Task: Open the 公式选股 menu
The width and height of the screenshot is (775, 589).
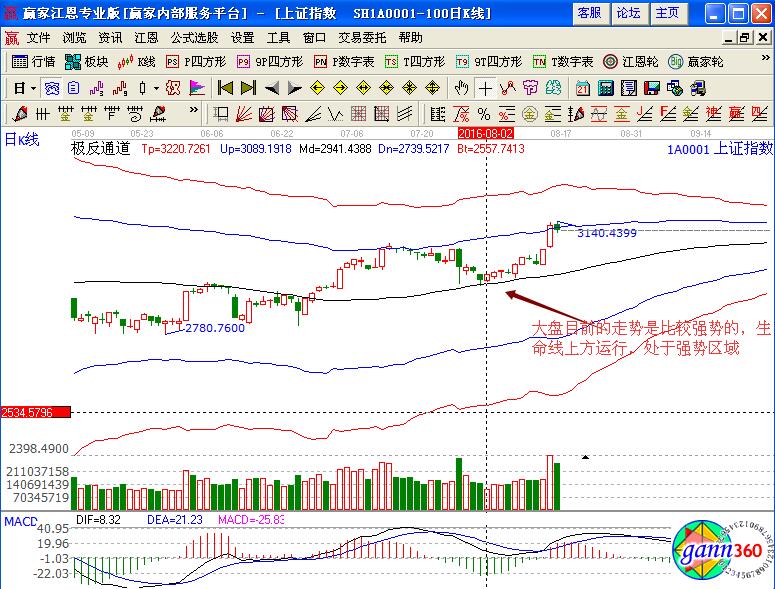Action: 194,37
